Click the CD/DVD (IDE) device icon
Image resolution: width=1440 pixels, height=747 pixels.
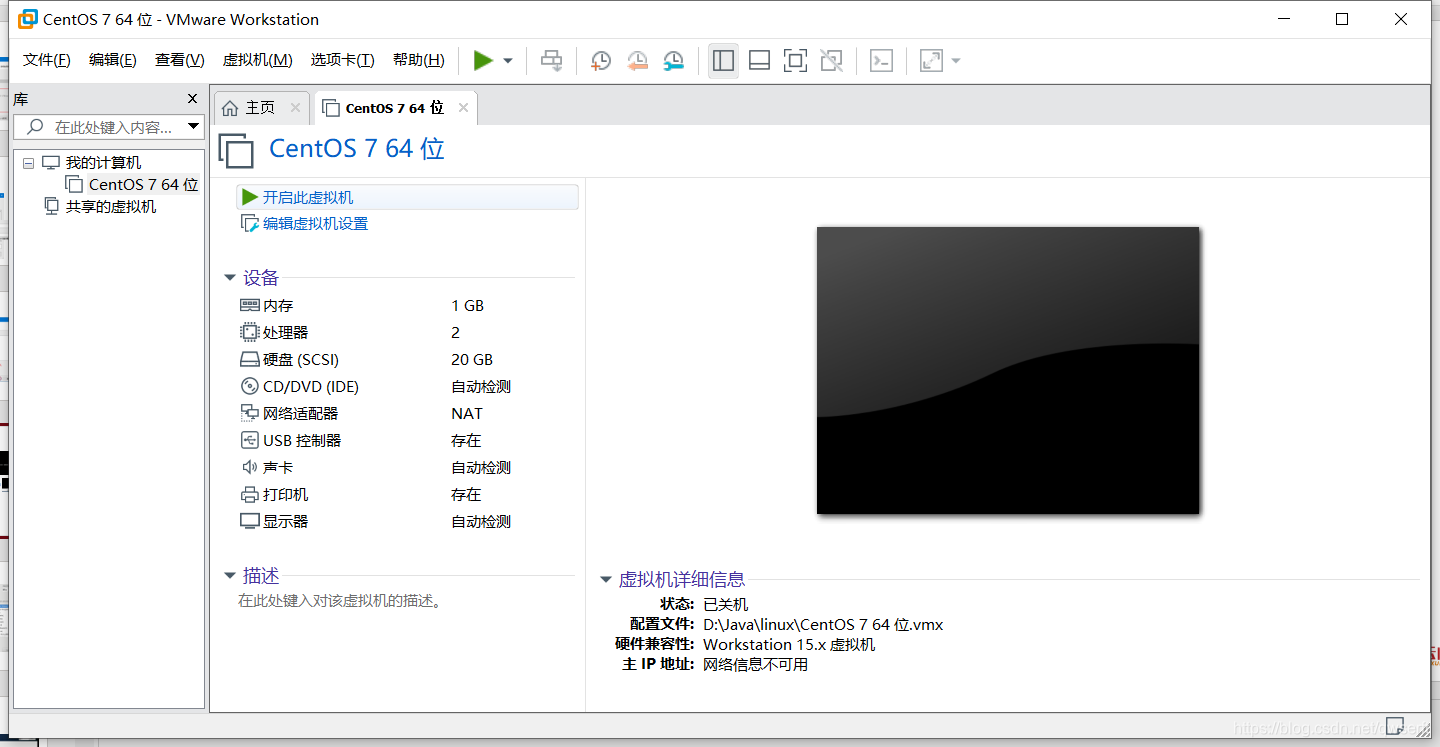click(250, 387)
